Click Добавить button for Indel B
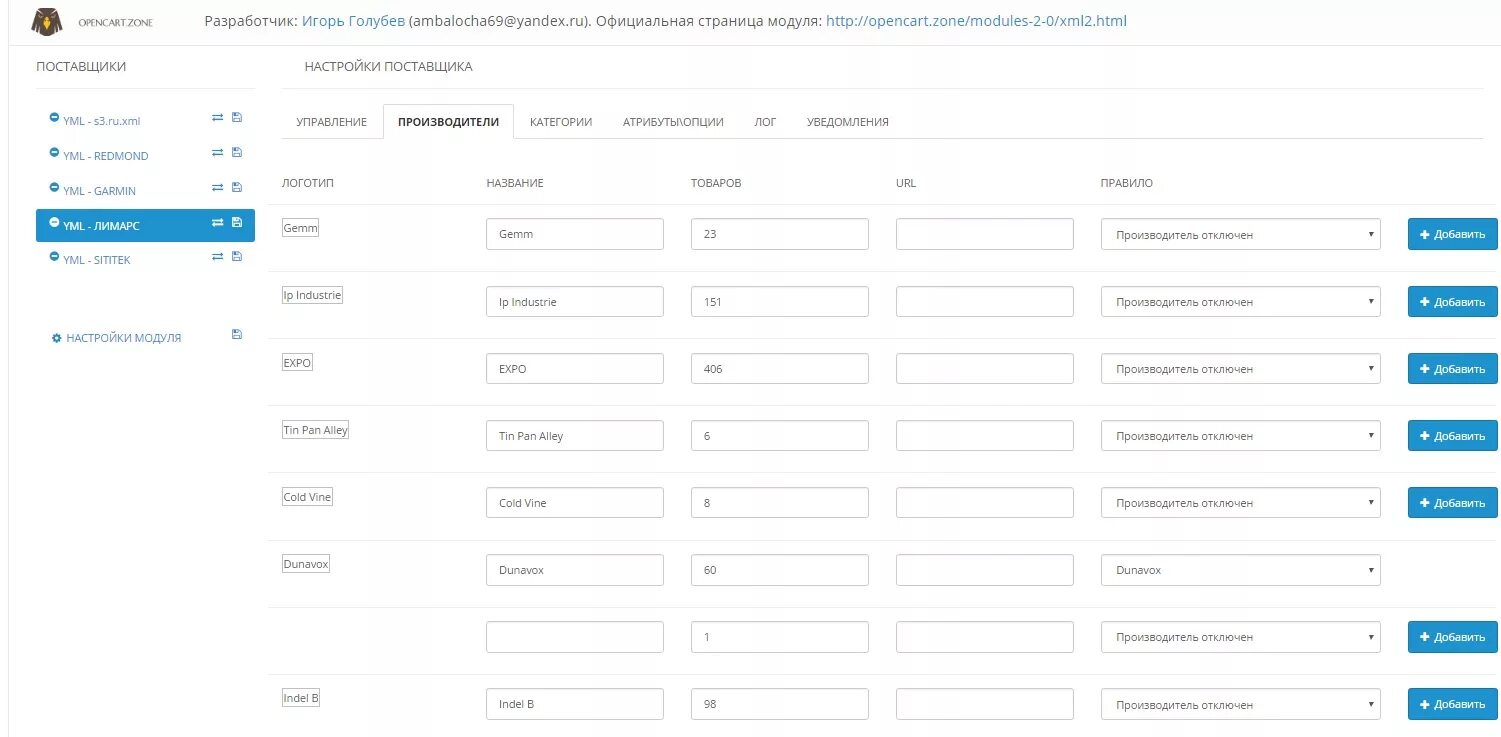This screenshot has width=1501, height=737. point(1452,703)
